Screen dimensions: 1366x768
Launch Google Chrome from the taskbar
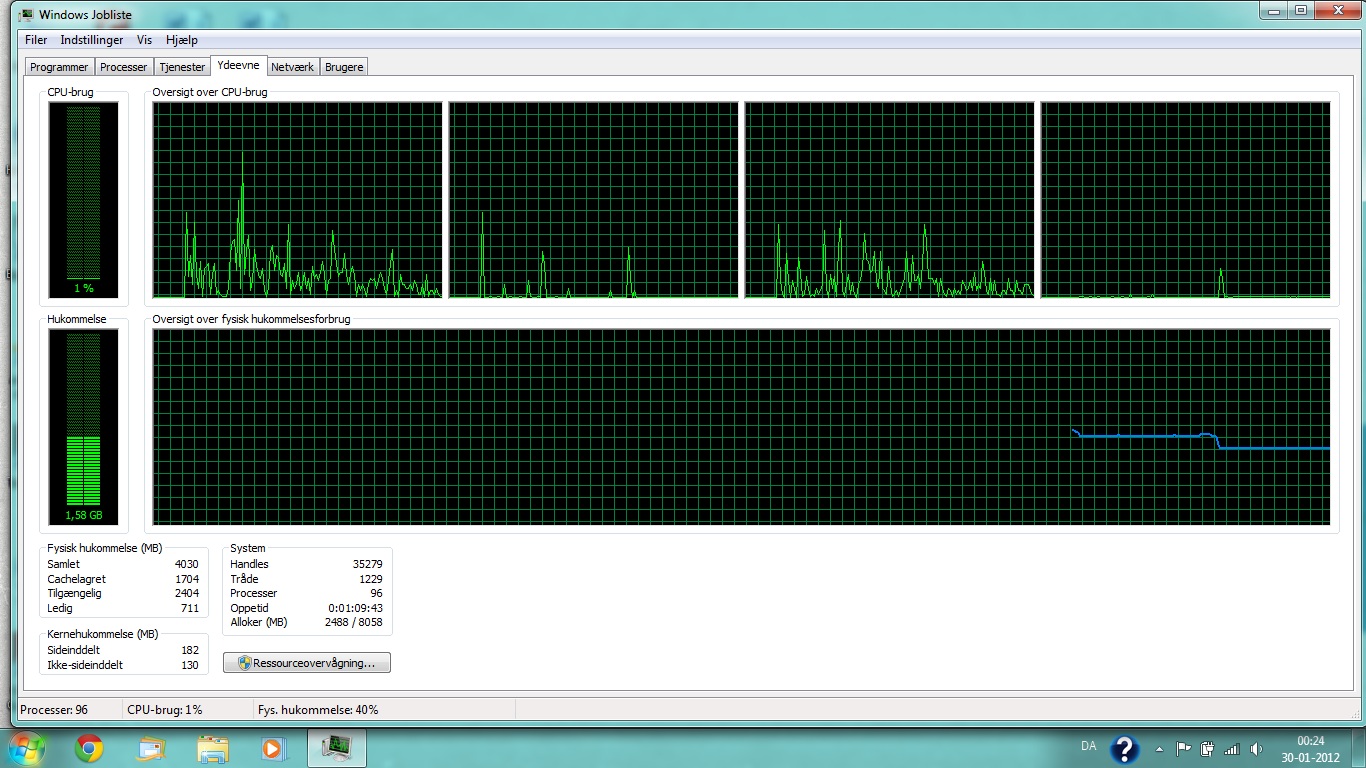click(x=89, y=748)
